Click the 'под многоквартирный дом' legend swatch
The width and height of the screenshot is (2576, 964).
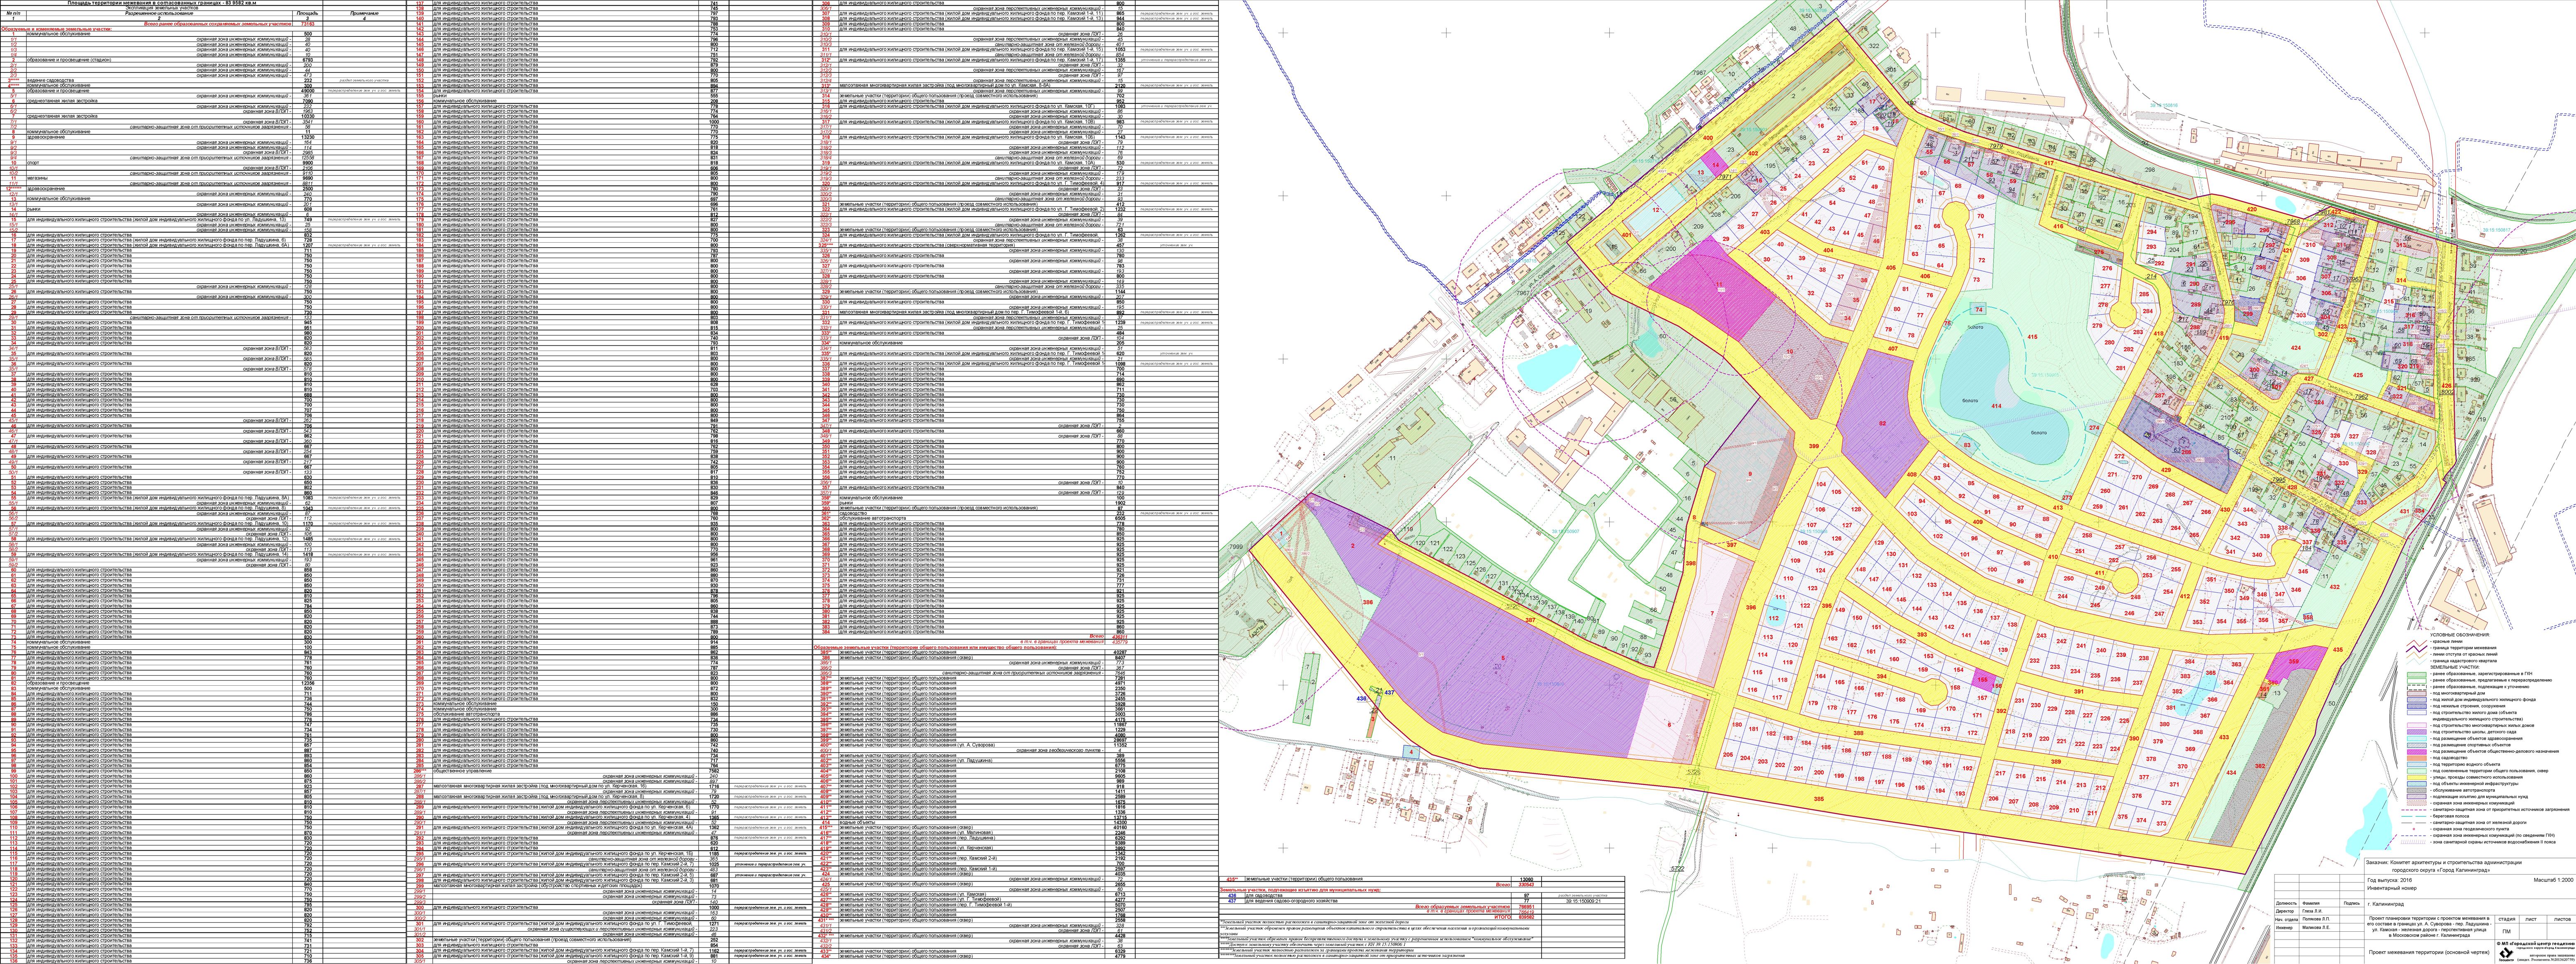tap(2417, 693)
